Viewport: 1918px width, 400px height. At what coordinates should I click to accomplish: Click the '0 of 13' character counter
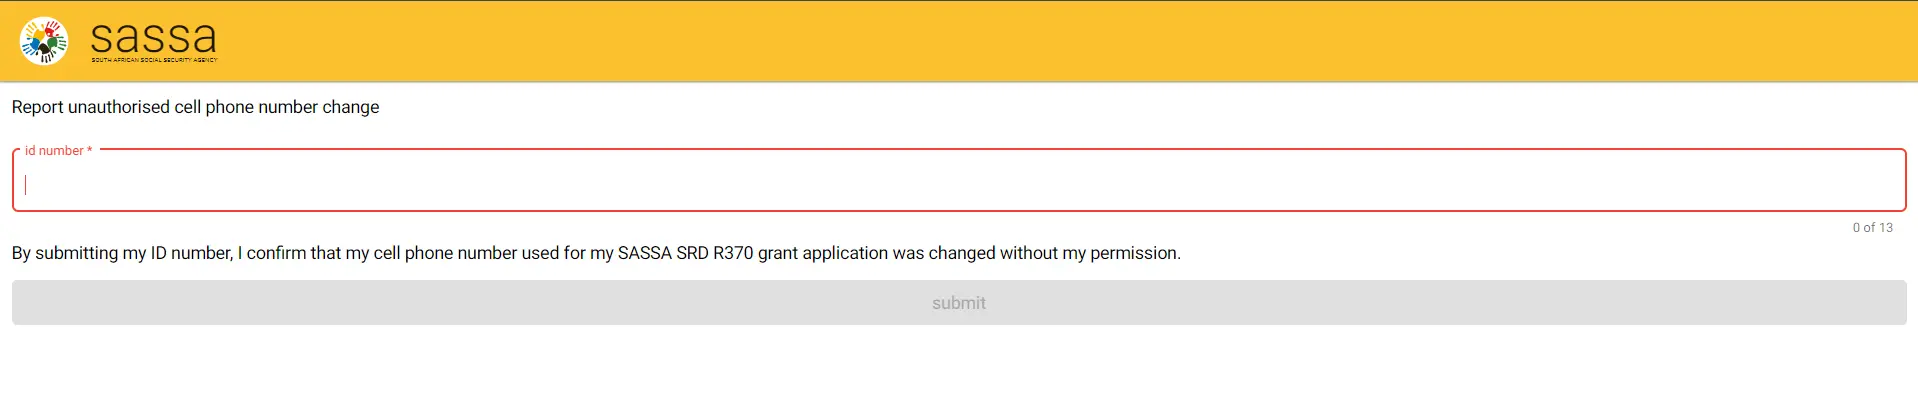1872,227
